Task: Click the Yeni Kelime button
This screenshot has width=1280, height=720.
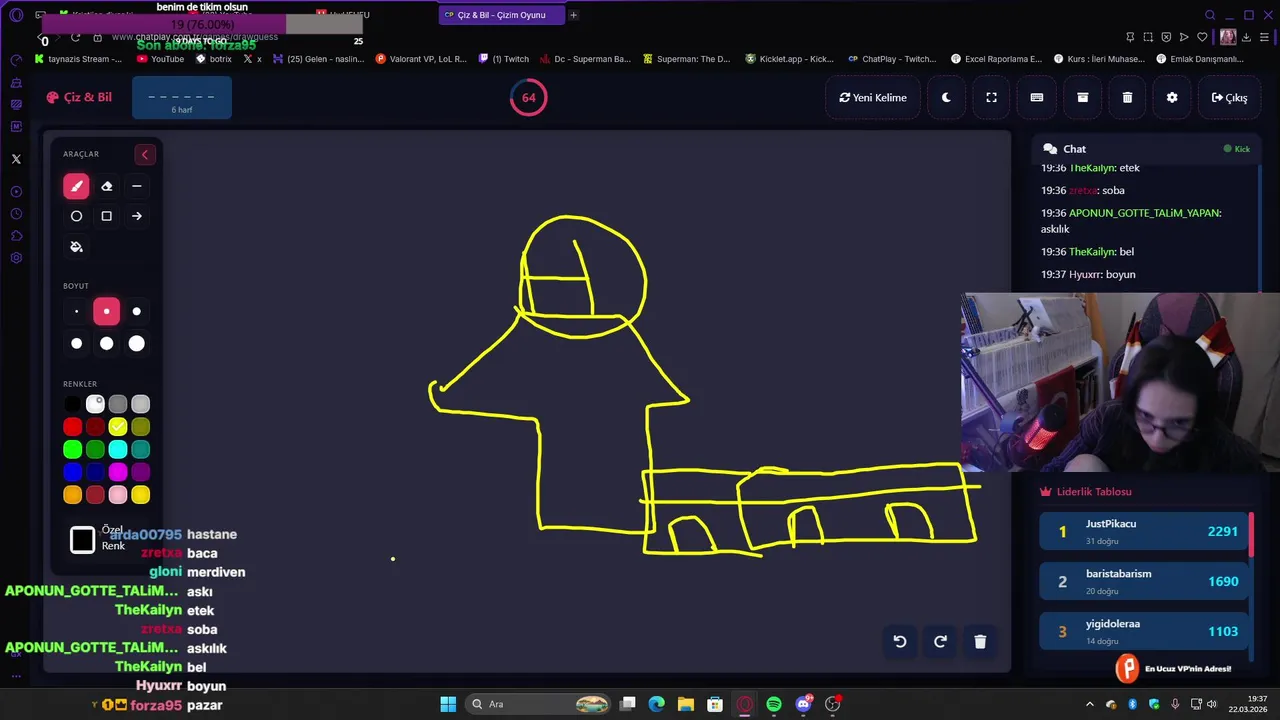Action: (873, 98)
